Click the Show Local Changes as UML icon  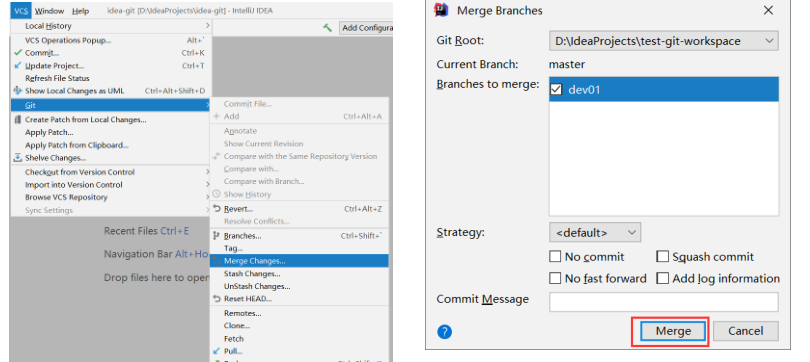(18, 91)
